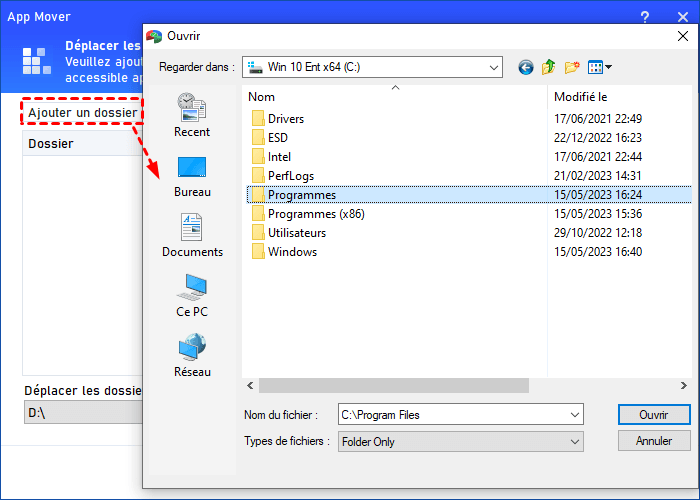The width and height of the screenshot is (700, 500).
Task: Select the PerfLogs folder name
Action: (x=291, y=176)
